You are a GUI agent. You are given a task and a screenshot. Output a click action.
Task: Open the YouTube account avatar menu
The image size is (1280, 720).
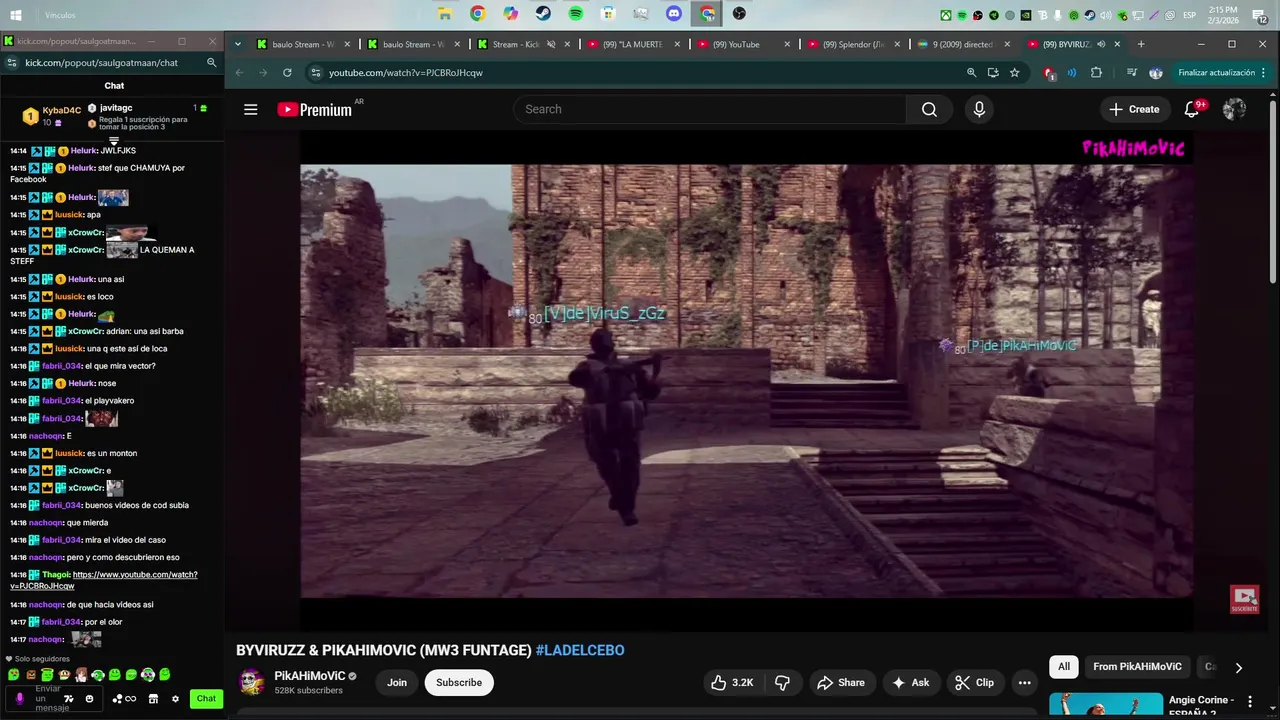(x=1234, y=110)
